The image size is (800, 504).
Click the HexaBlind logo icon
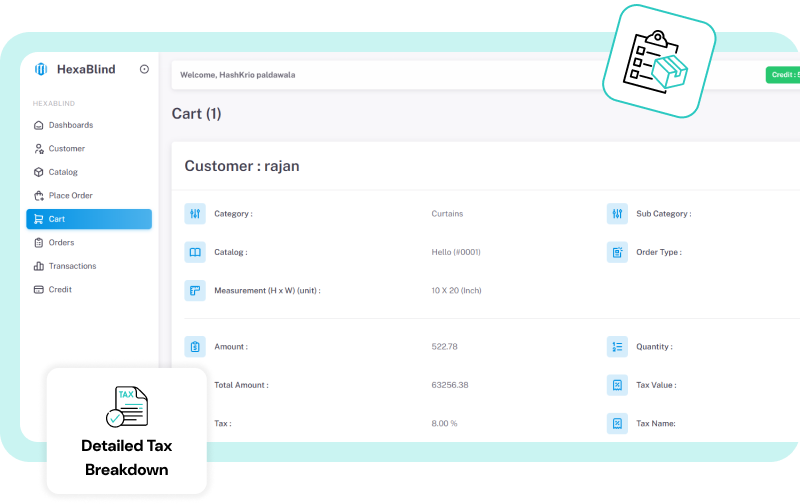41,69
